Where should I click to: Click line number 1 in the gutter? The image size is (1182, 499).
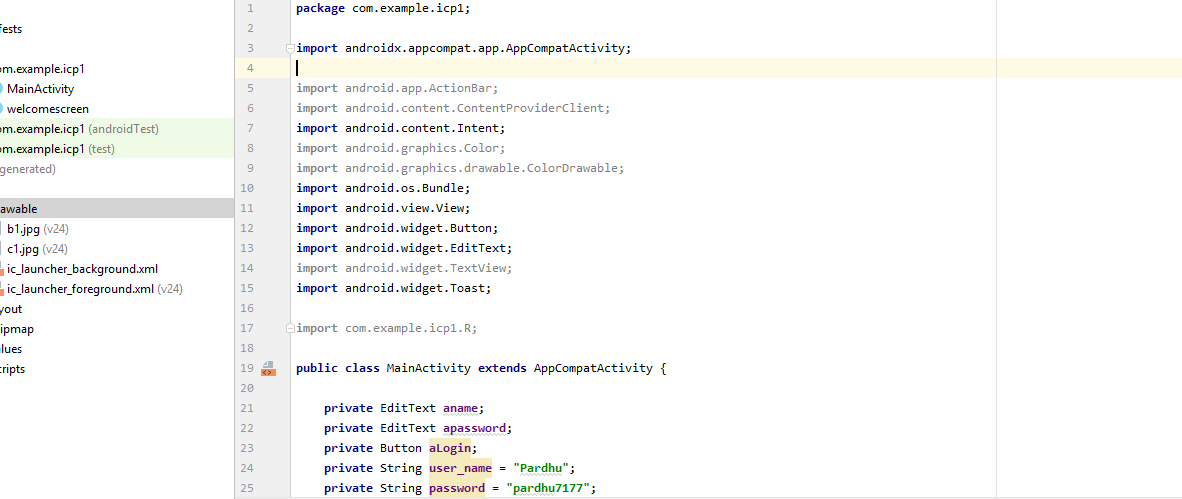click(250, 8)
